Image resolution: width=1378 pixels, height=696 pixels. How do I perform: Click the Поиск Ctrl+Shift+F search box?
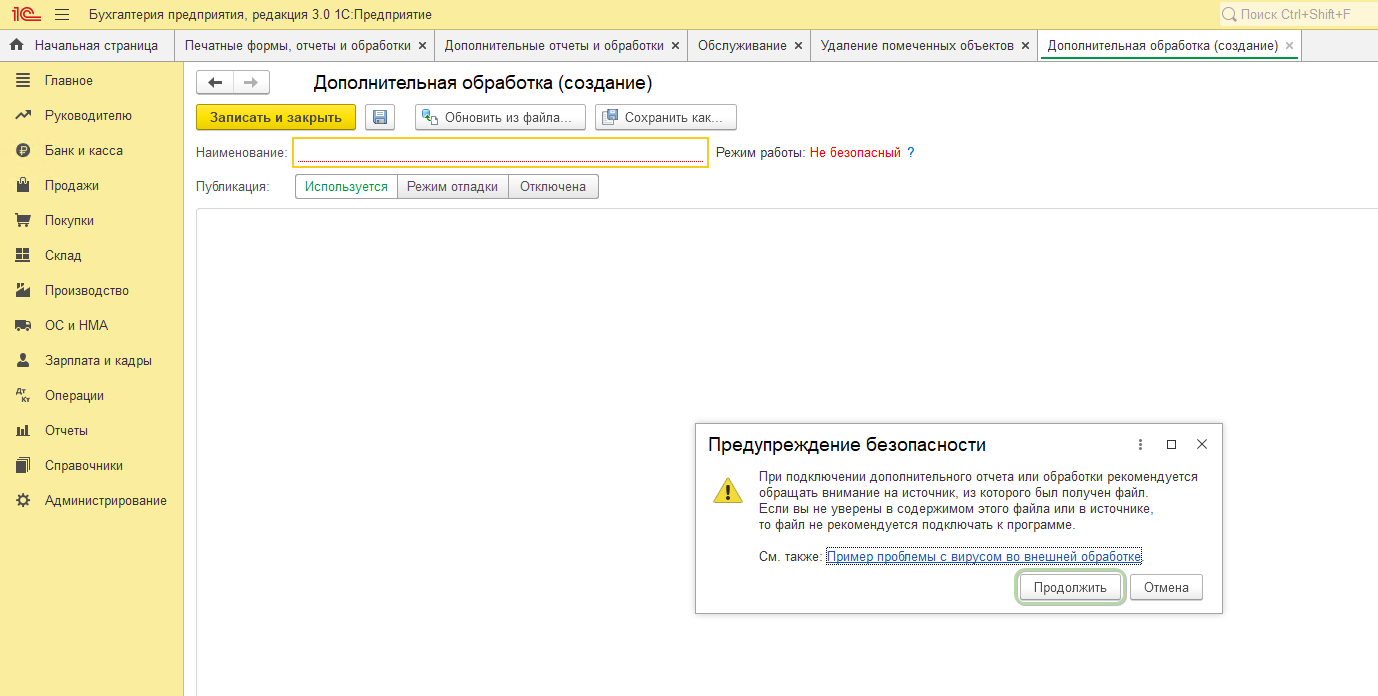click(x=1297, y=14)
